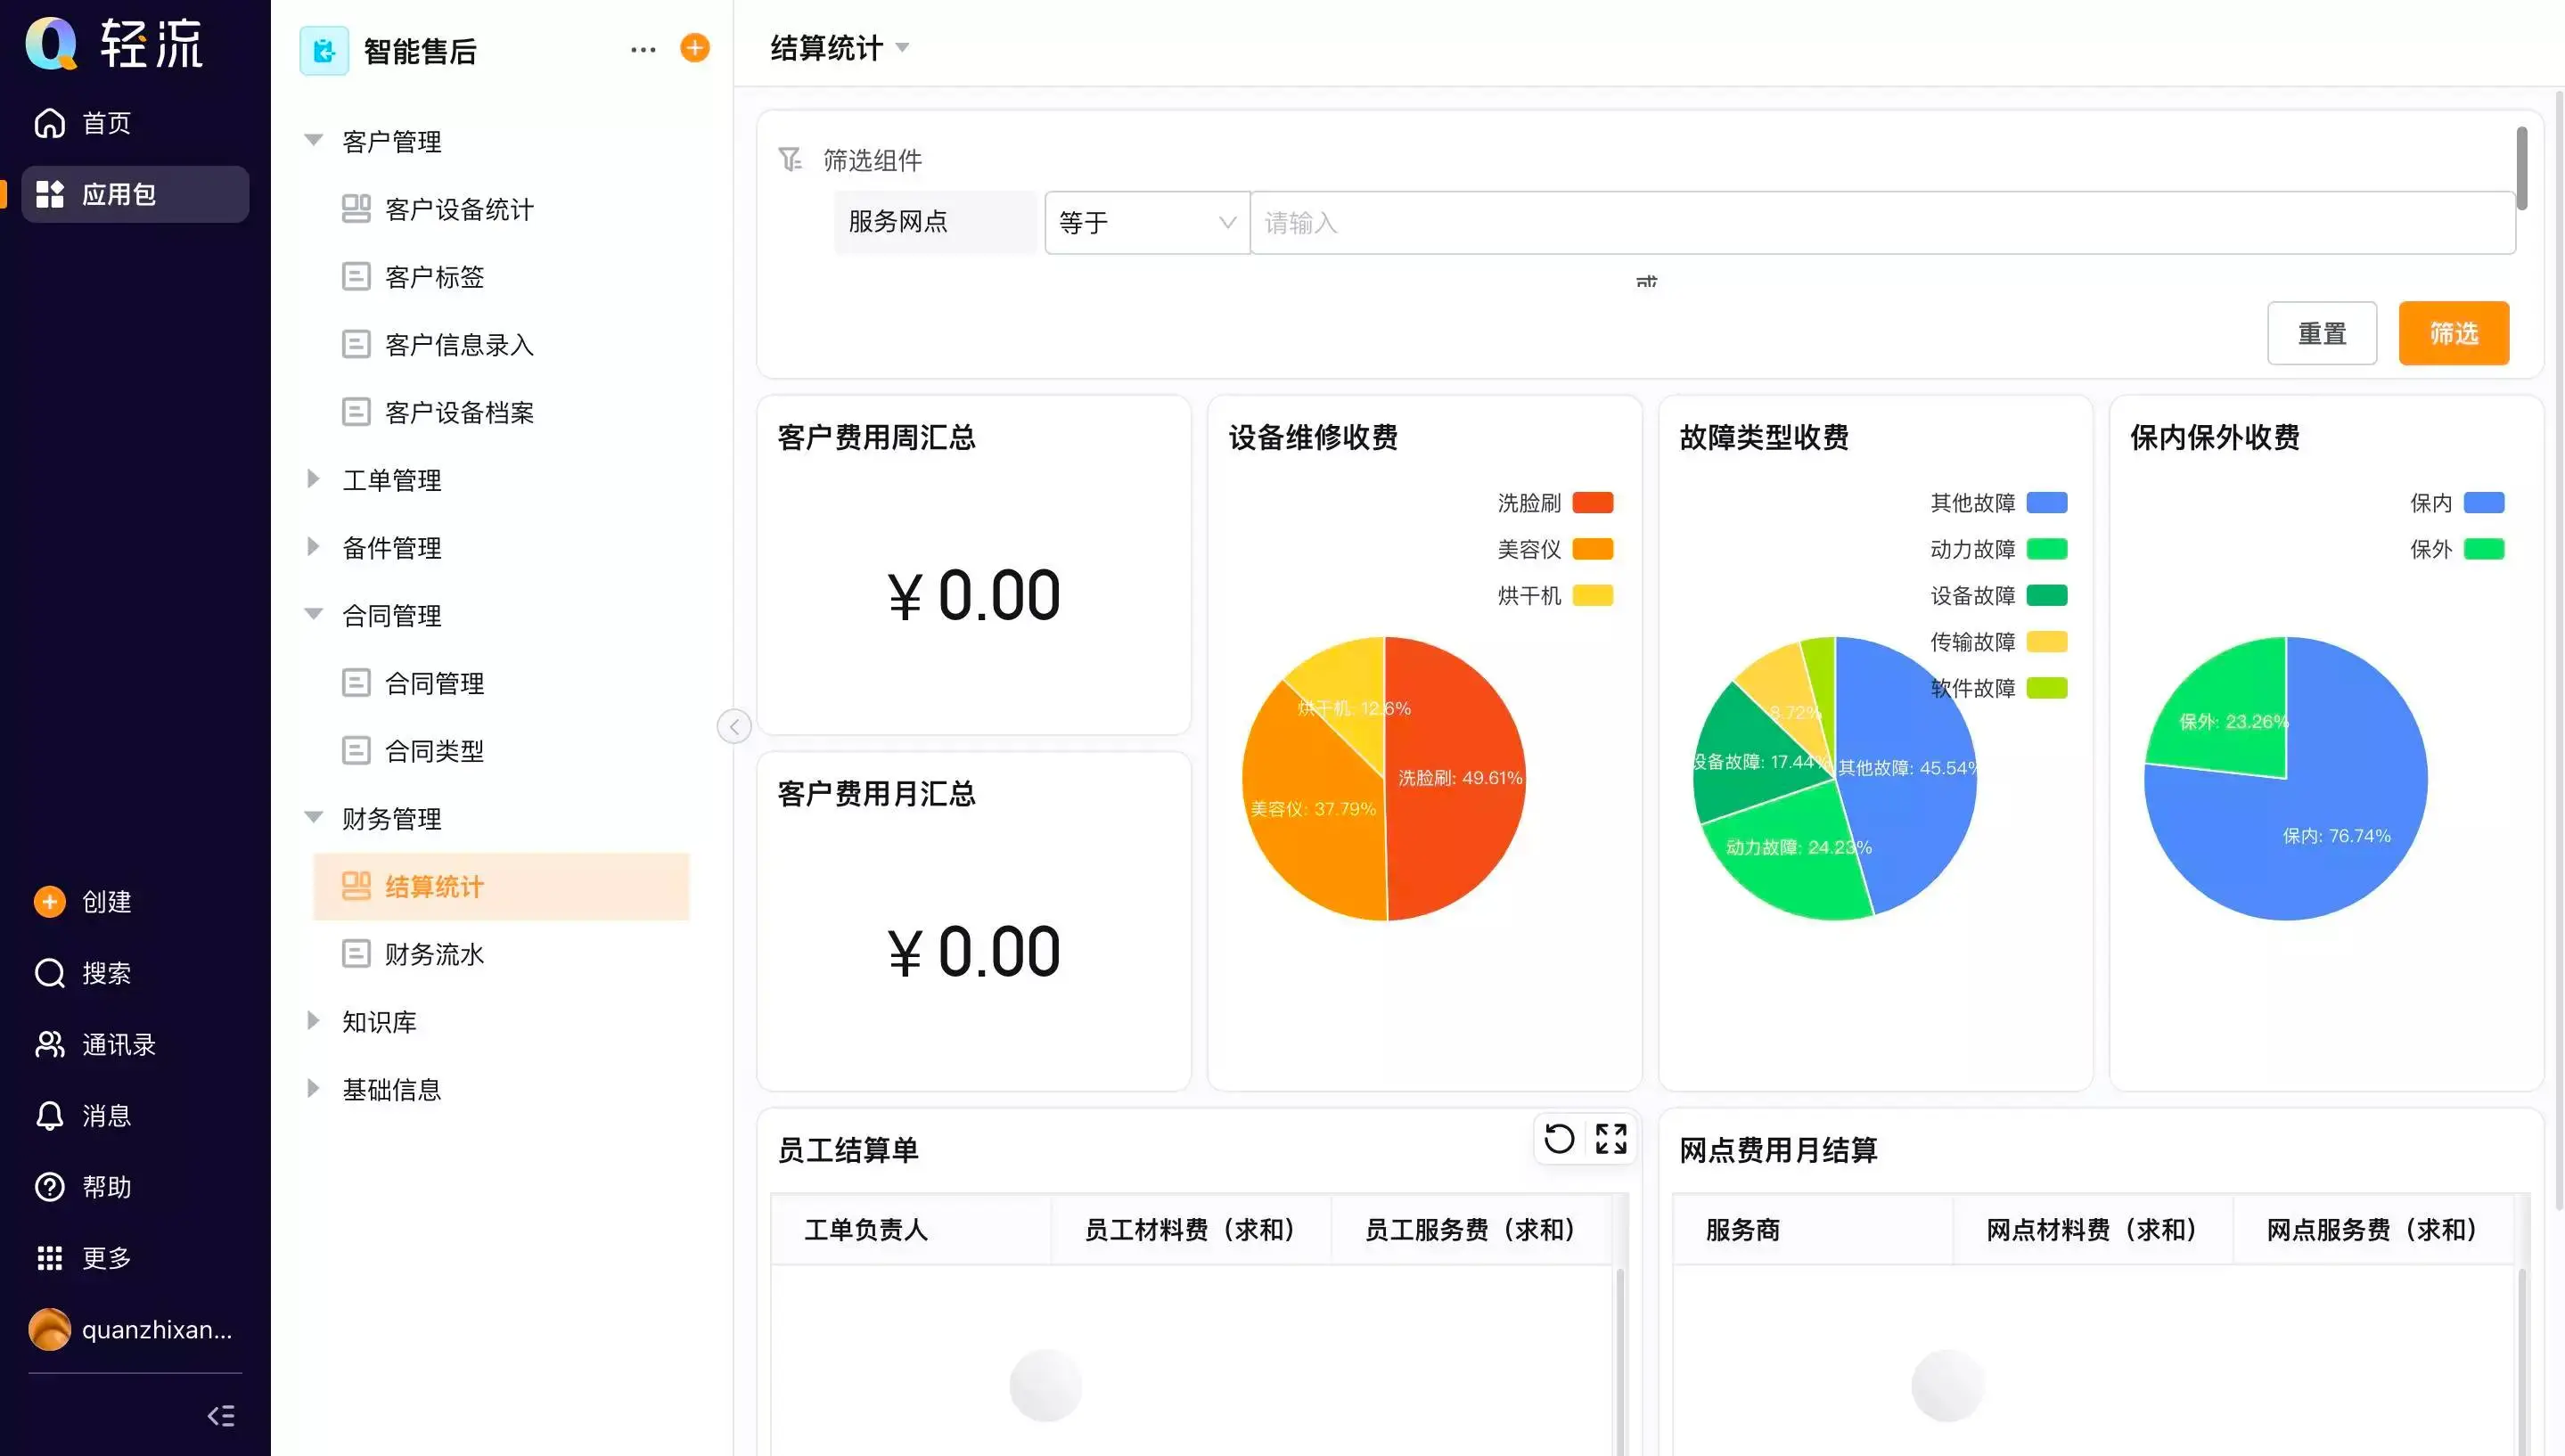Click the 帮助 question mark icon
Viewport: 2565px width, 1456px height.
(x=49, y=1187)
